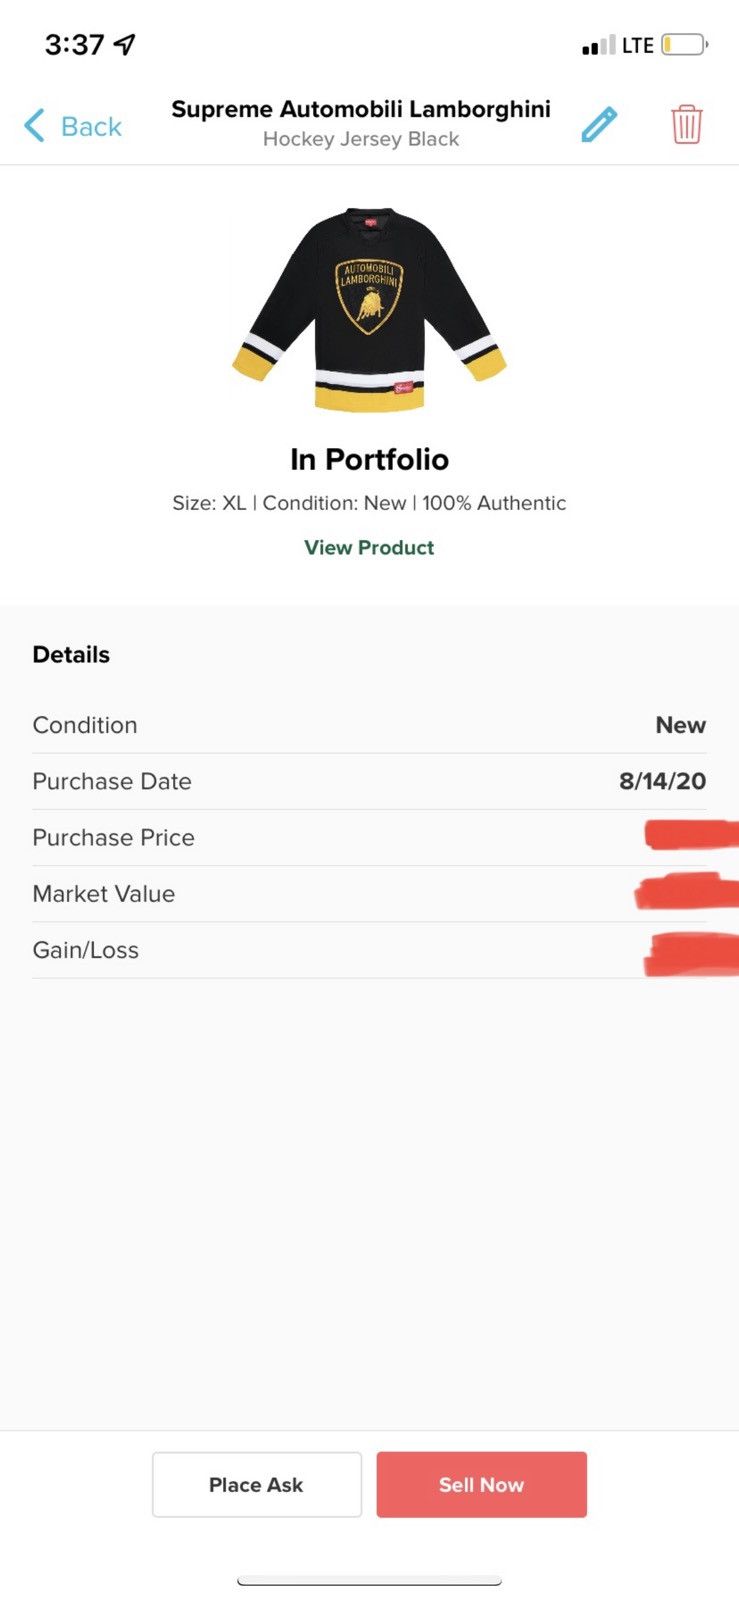Tap the Place Ask button
The height and width of the screenshot is (1600, 739).
pyautogui.click(x=257, y=1485)
